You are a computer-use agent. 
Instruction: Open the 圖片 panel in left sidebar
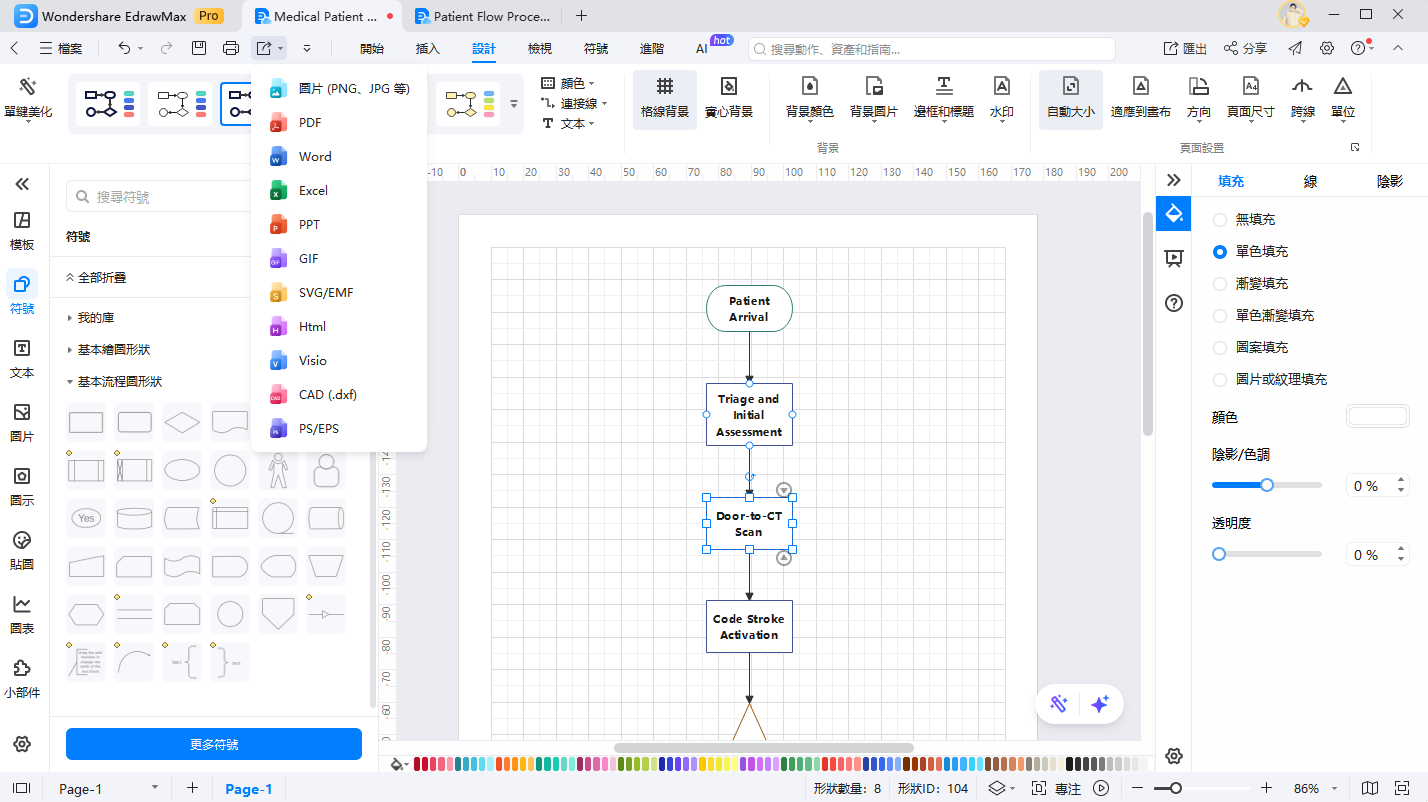point(22,423)
